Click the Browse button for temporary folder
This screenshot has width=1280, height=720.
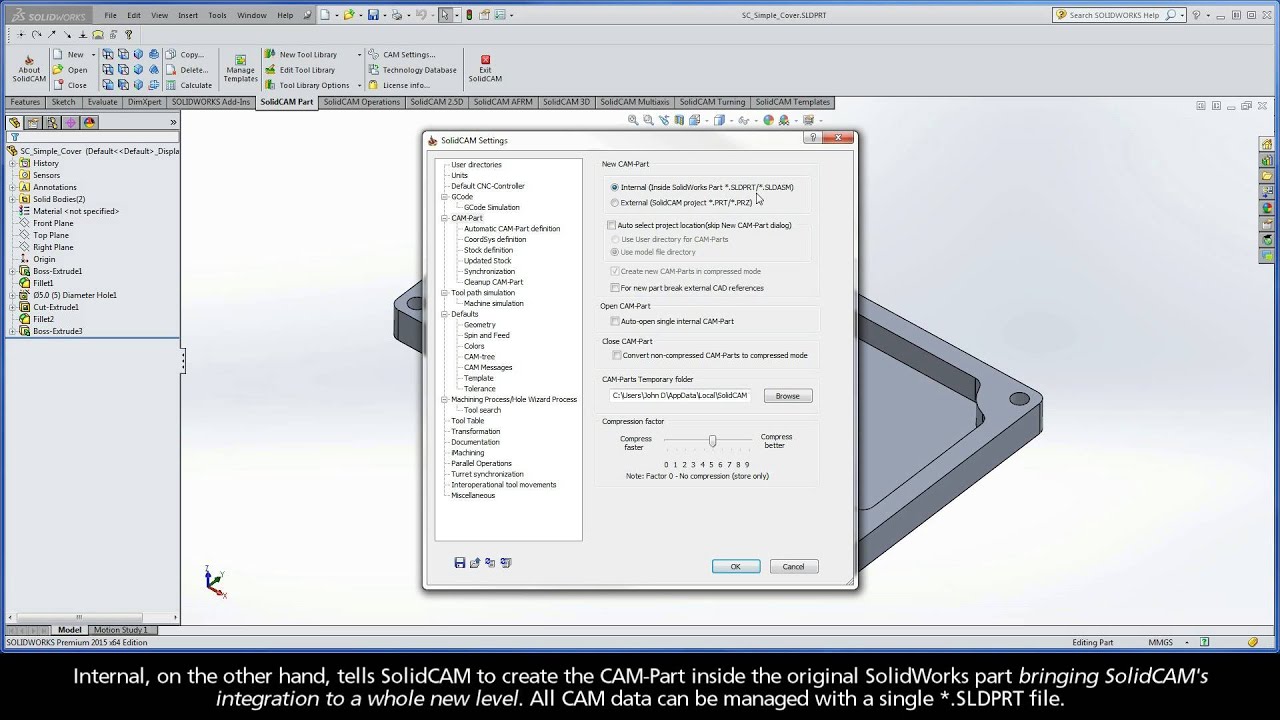pos(788,396)
